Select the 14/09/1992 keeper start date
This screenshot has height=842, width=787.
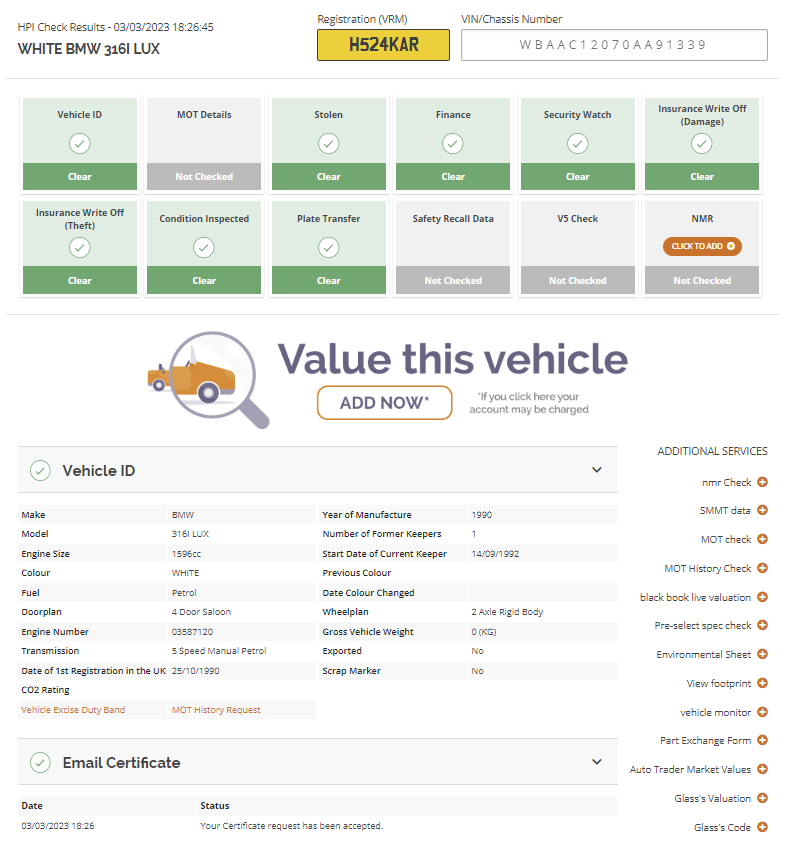[495, 554]
